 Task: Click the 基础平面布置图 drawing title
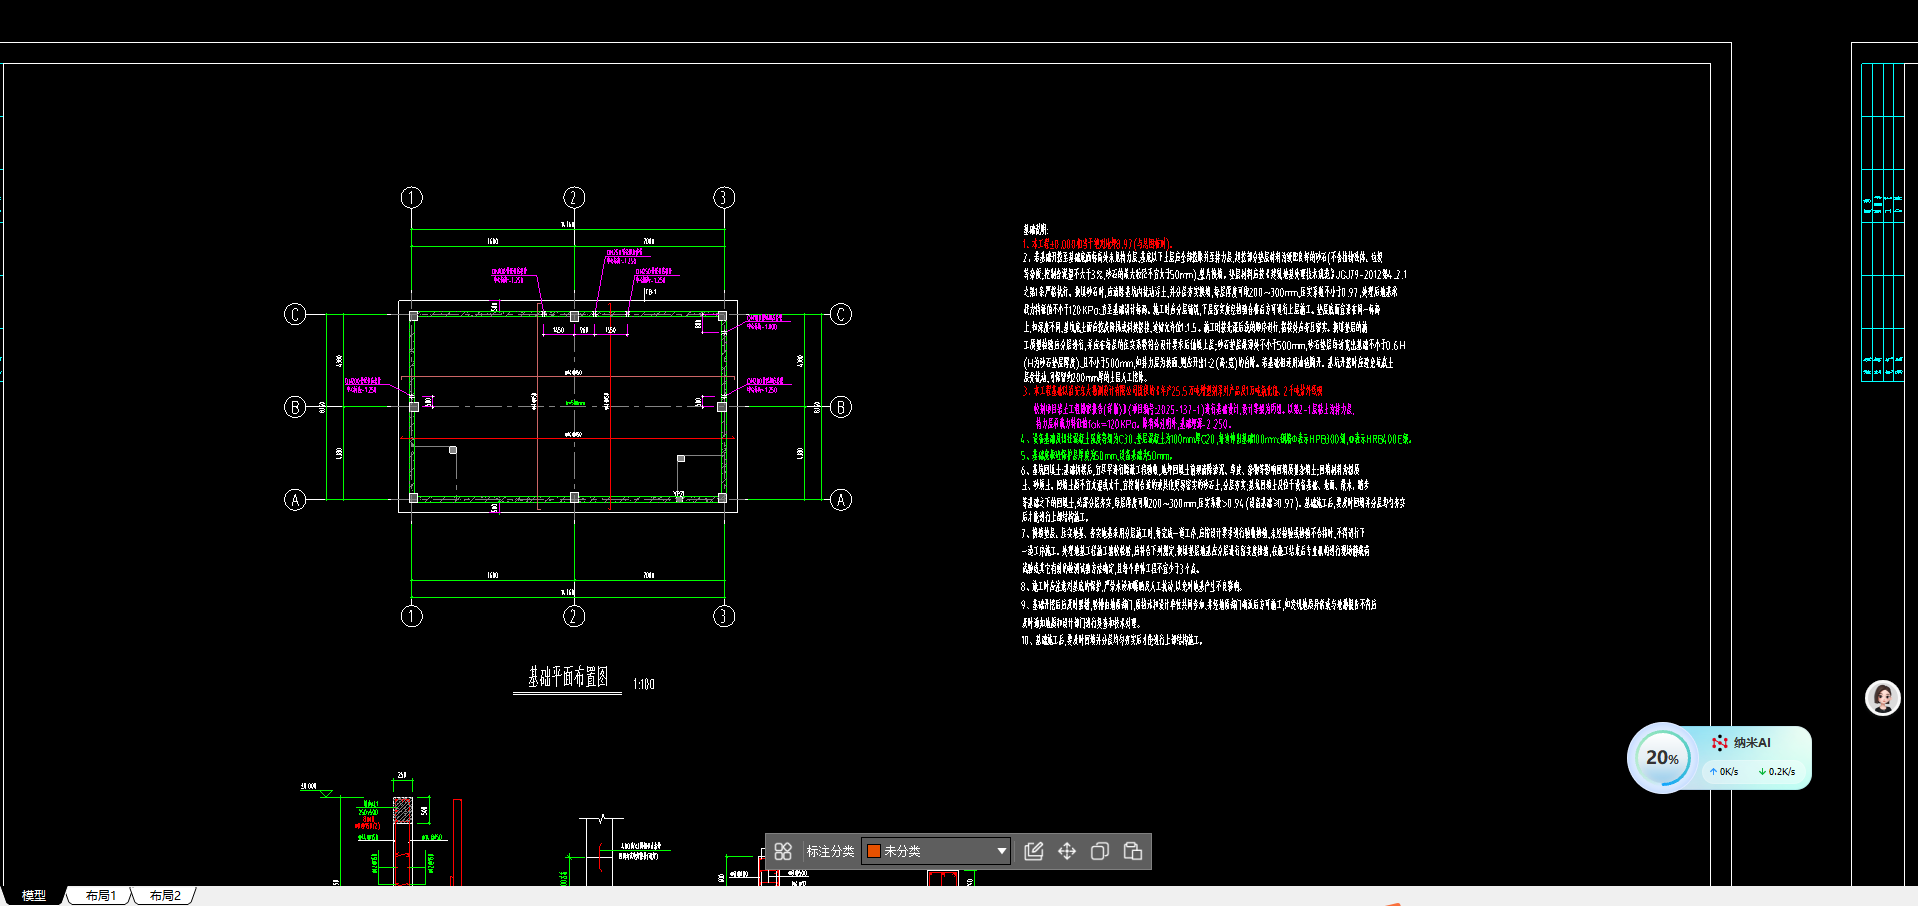click(x=568, y=677)
